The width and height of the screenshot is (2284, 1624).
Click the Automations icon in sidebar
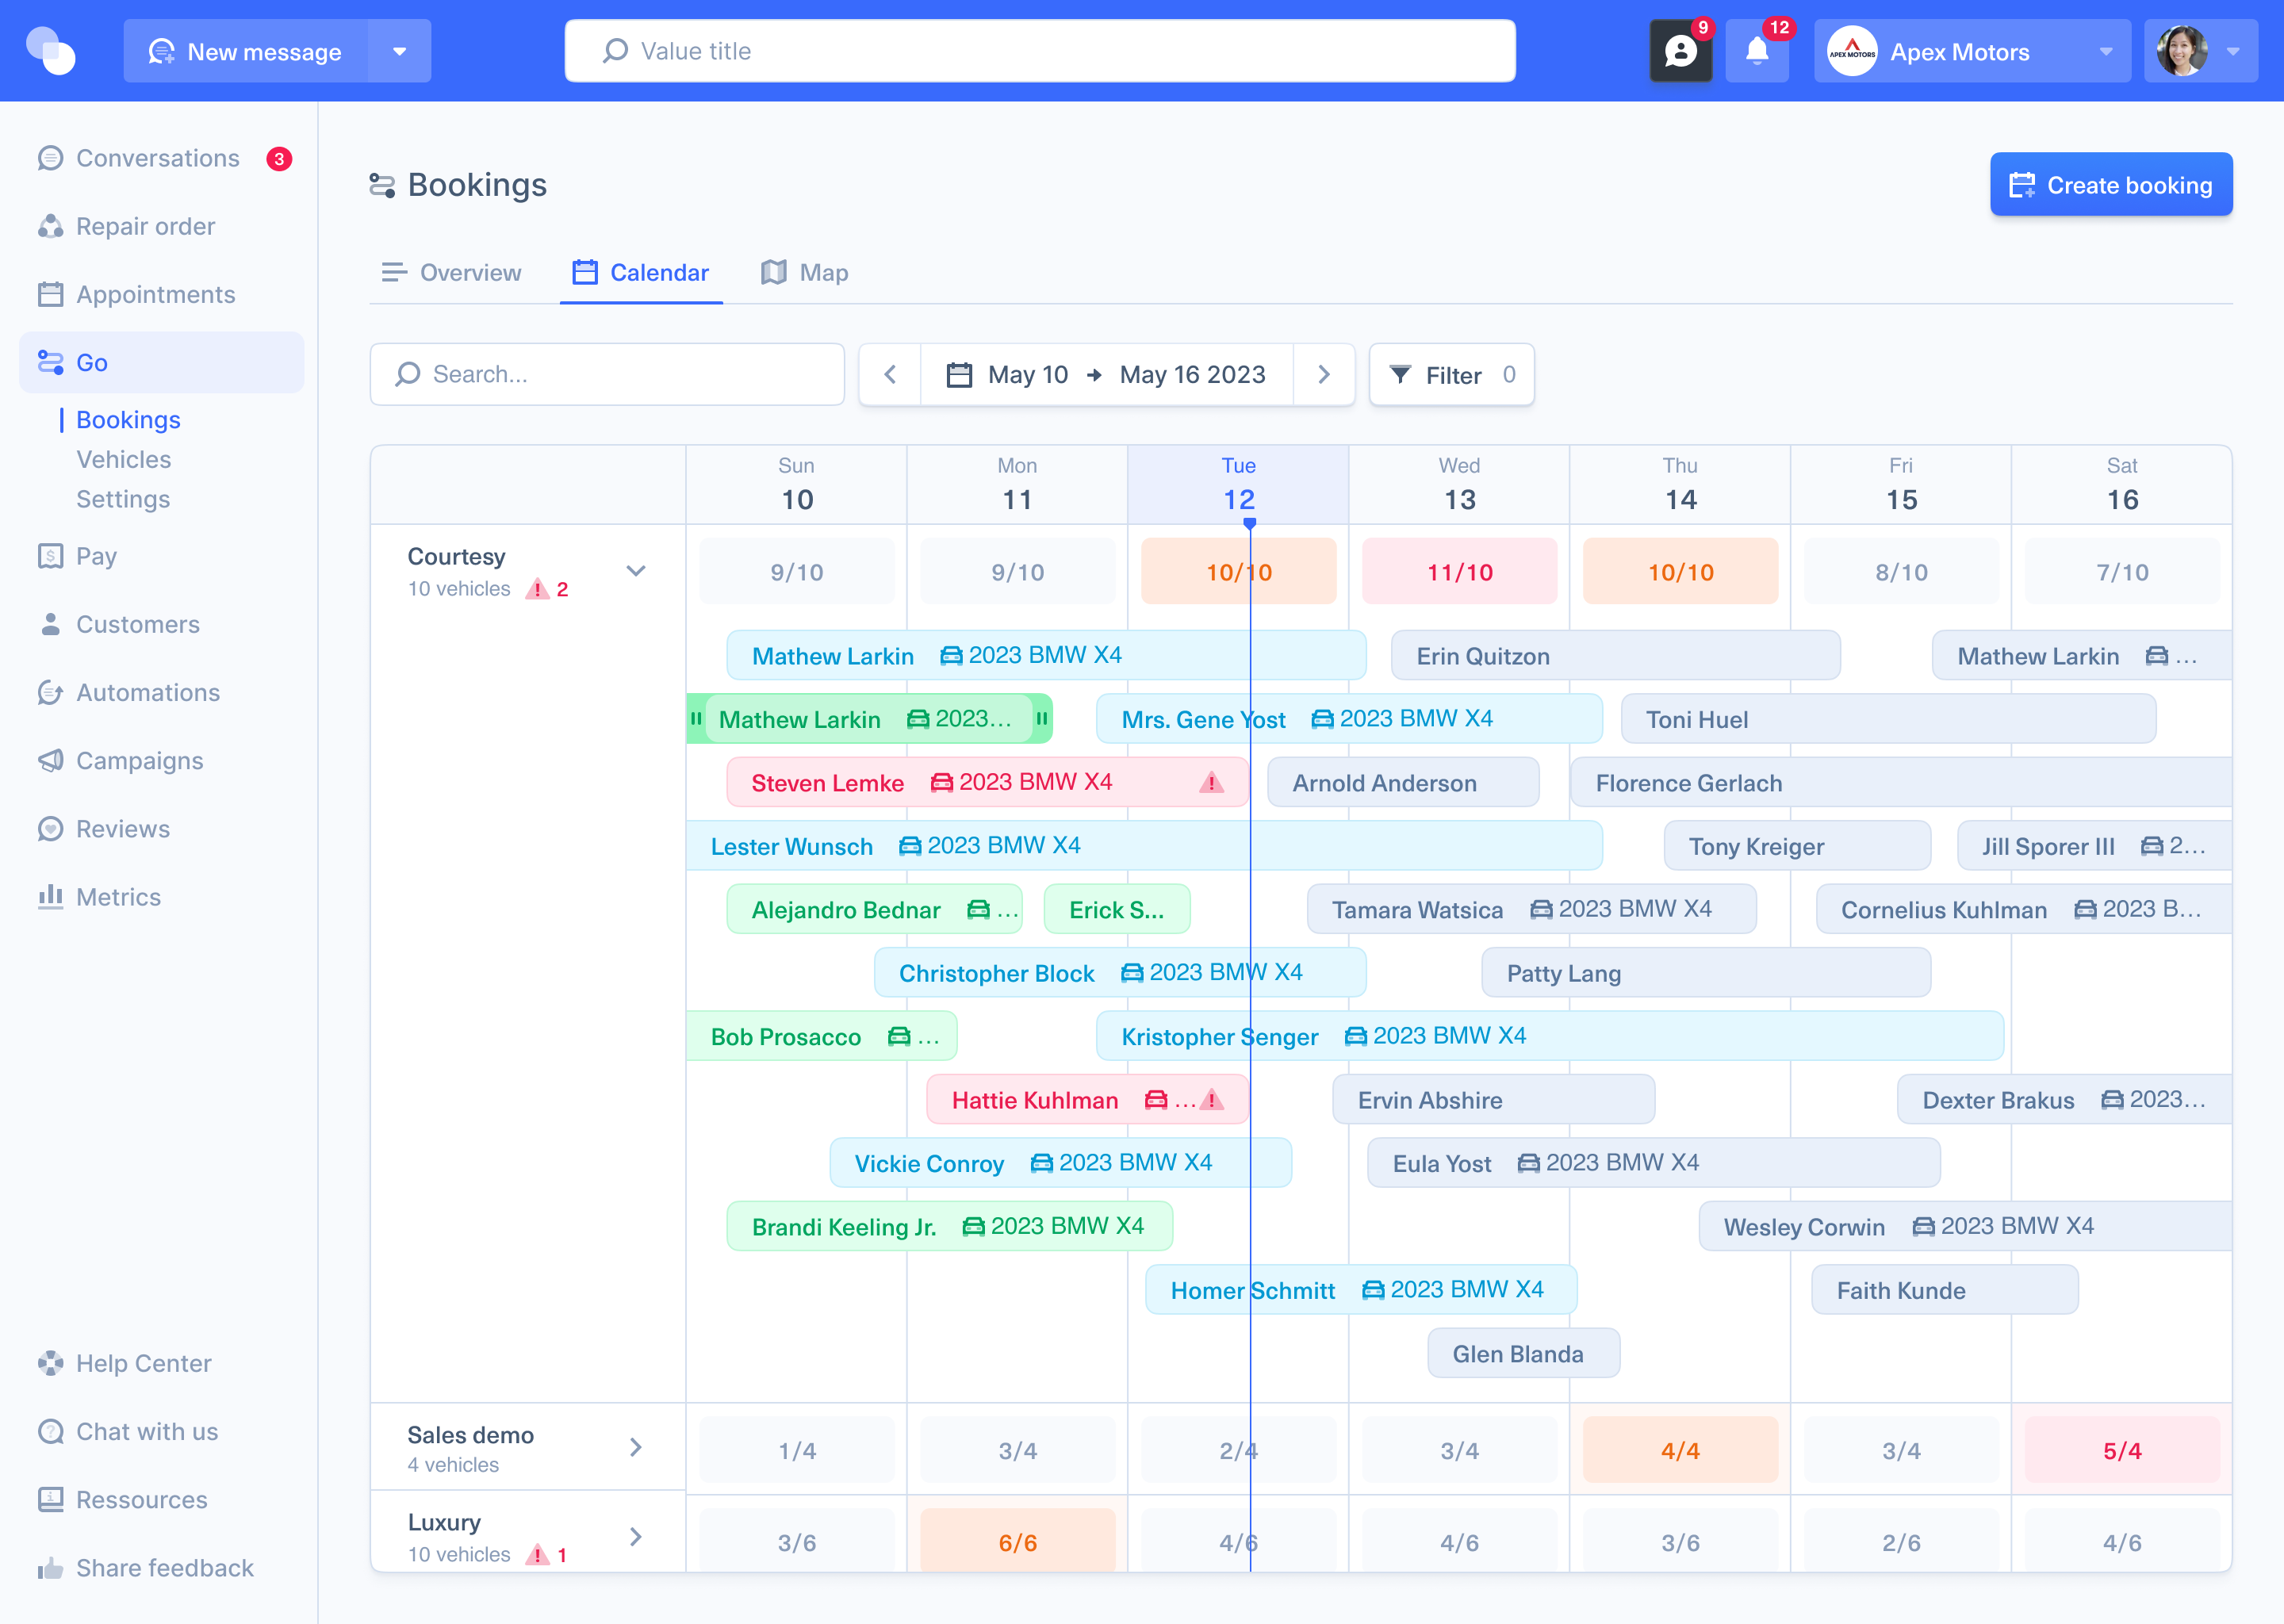(50, 692)
